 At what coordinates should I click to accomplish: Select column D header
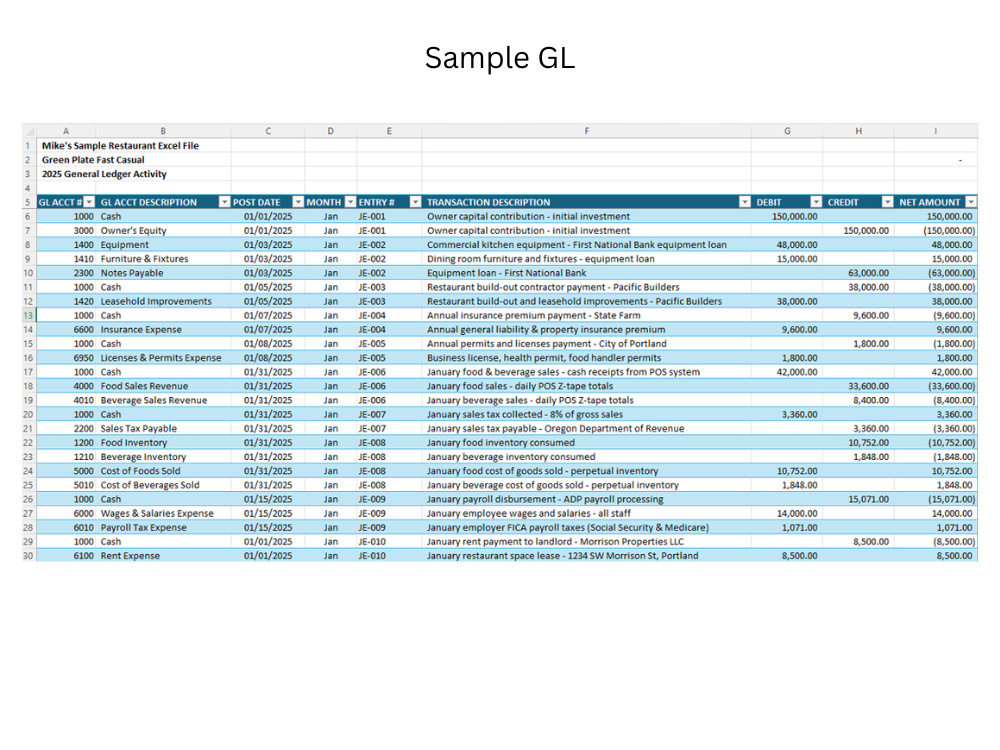(x=330, y=131)
